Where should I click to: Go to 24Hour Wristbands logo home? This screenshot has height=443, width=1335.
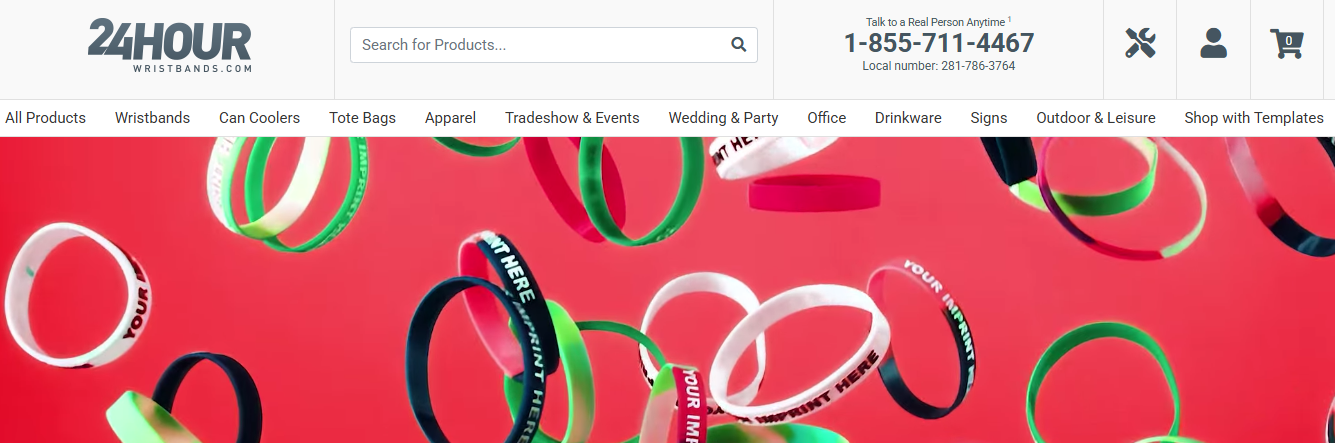[x=170, y=46]
